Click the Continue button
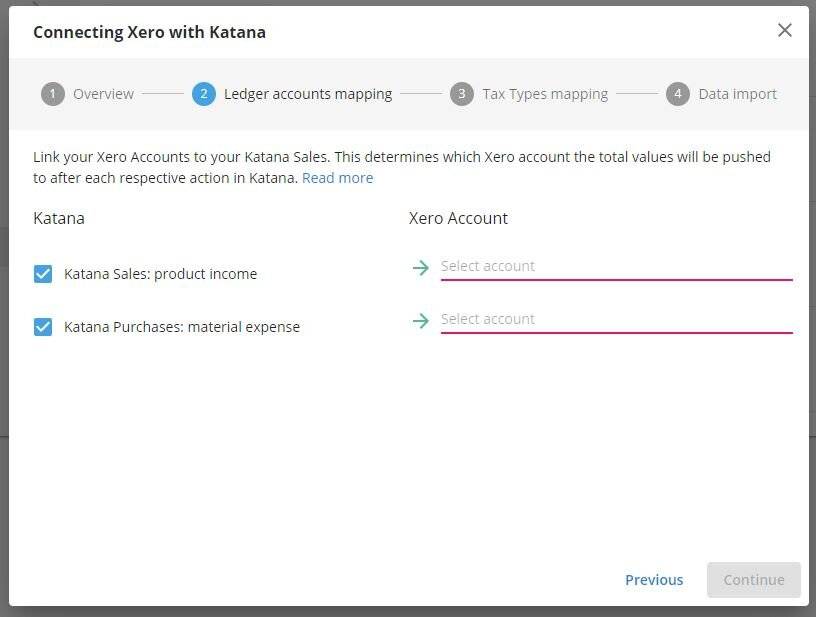Image resolution: width=816 pixels, height=617 pixels. pyautogui.click(x=754, y=580)
